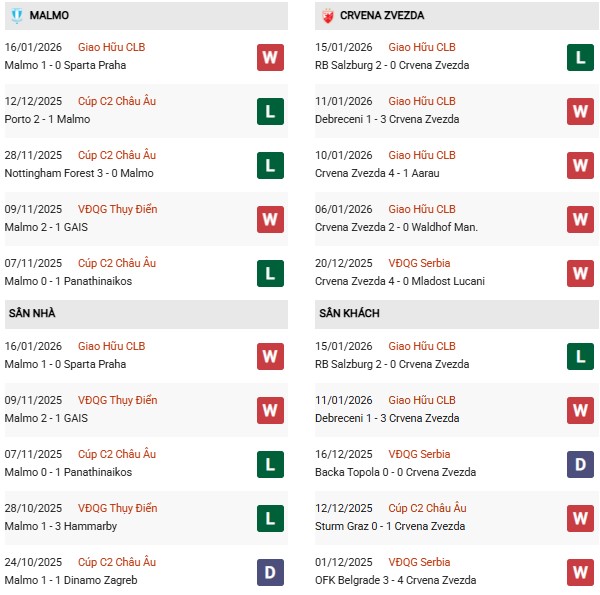Viewport: 600px width, 595px height.
Task: Open VĐQG Serbia link above Mladost Lucani match
Action: coord(419,263)
